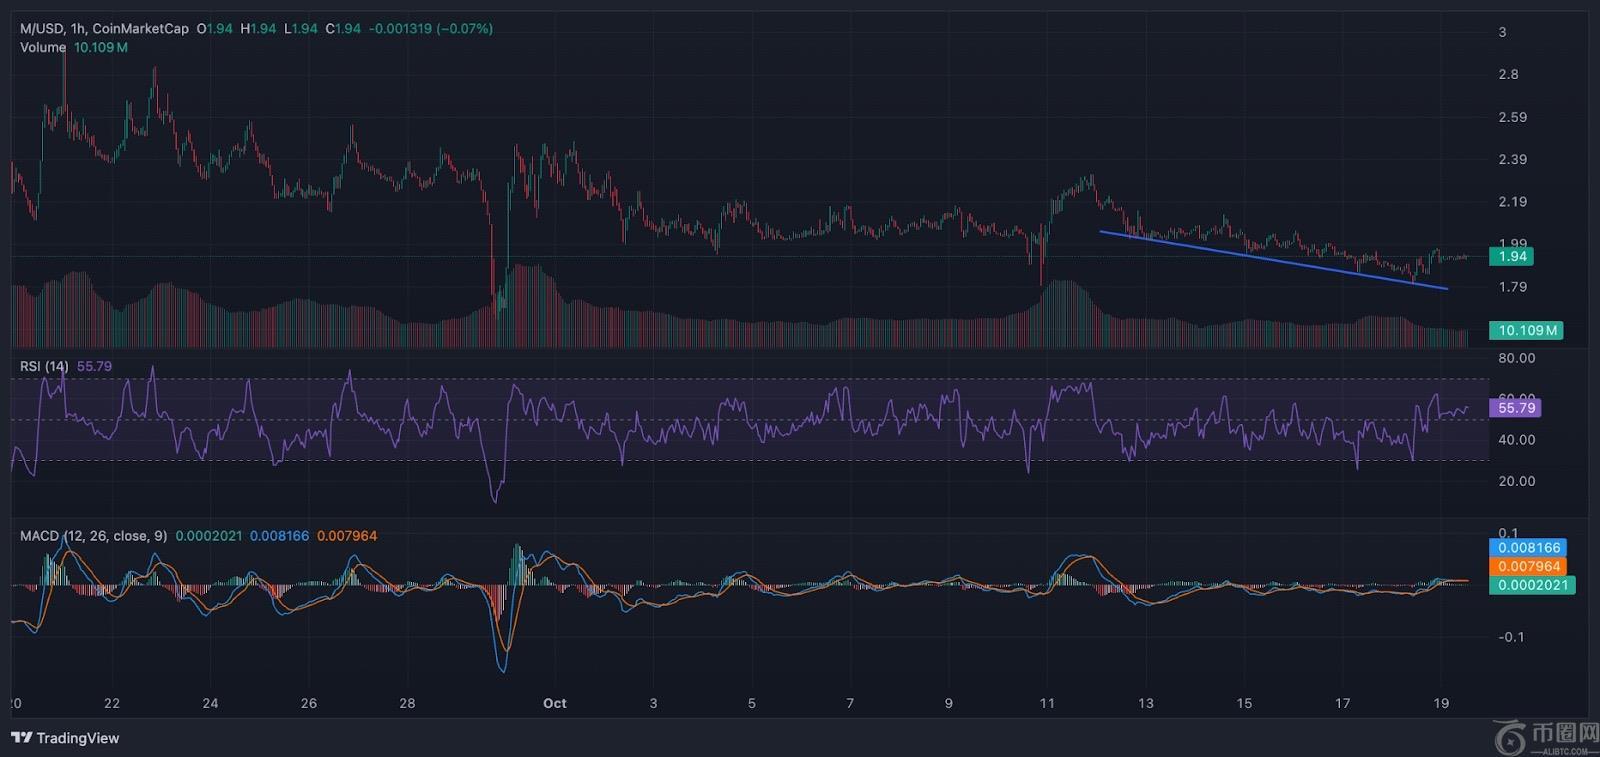The width and height of the screenshot is (1600, 757).
Task: Select the M/USD symbol title
Action: (42, 29)
